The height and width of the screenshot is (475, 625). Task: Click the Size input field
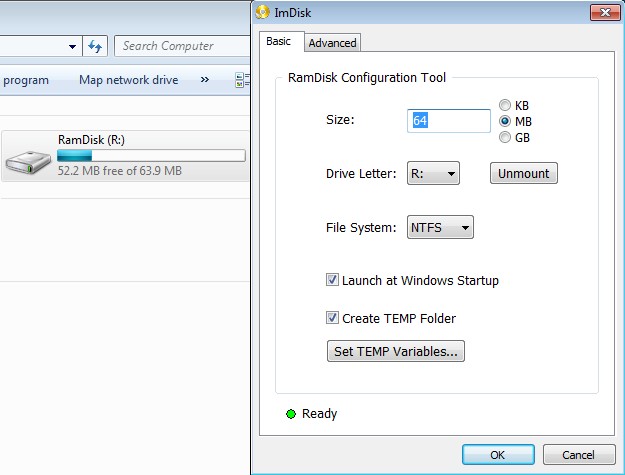(449, 121)
